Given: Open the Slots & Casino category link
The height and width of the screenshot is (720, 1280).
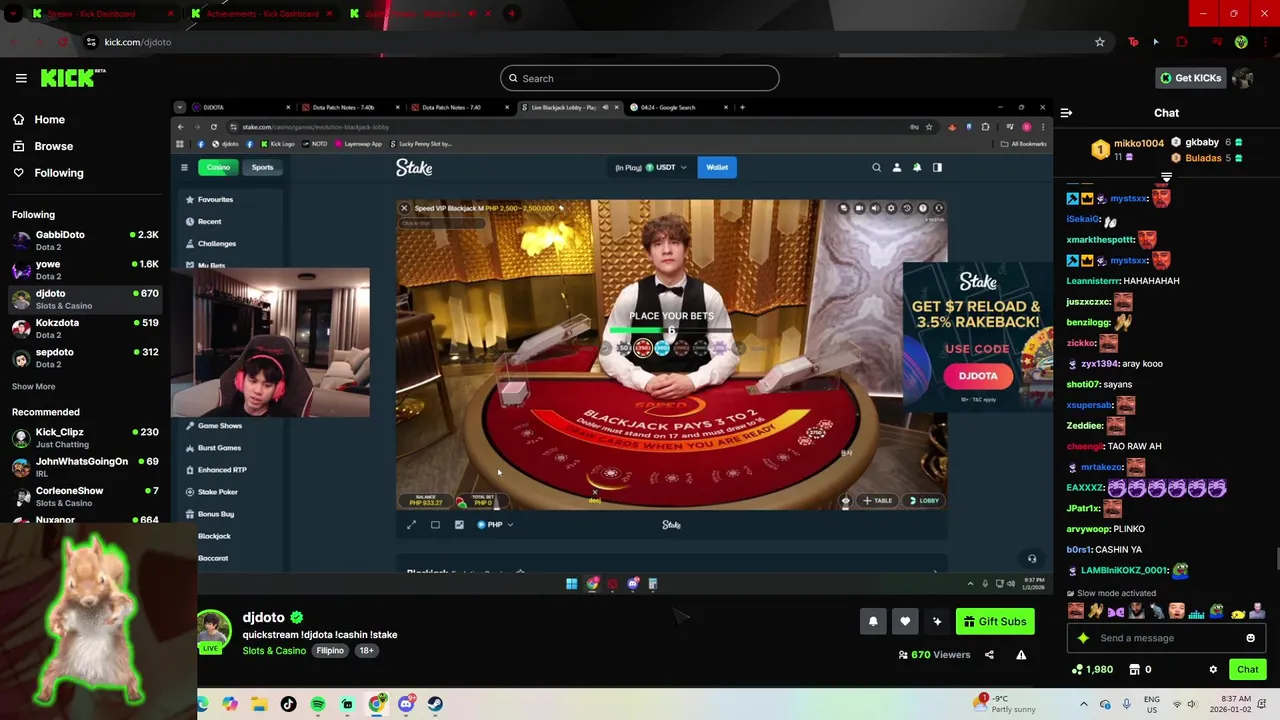Looking at the screenshot, I should [274, 651].
